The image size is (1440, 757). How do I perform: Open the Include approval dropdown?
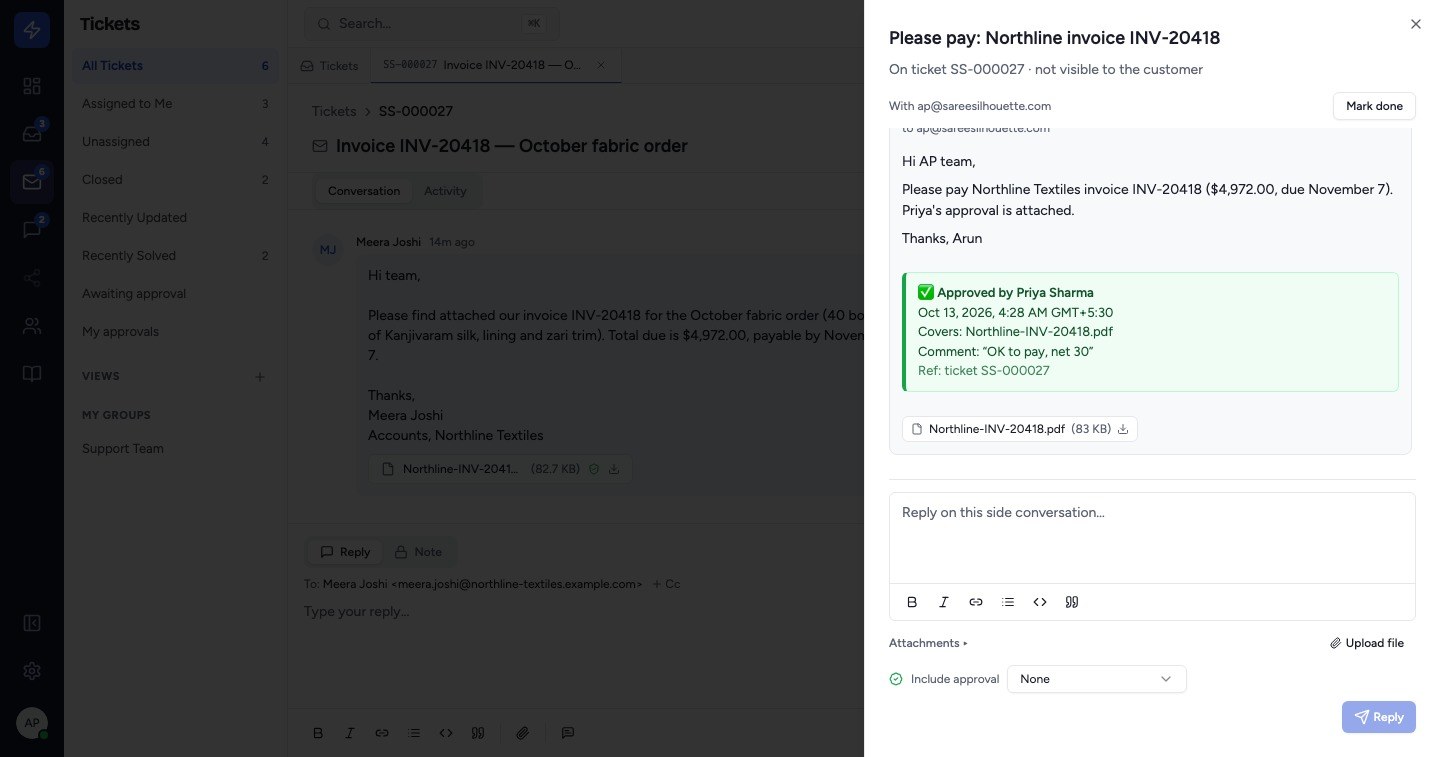tap(1096, 679)
